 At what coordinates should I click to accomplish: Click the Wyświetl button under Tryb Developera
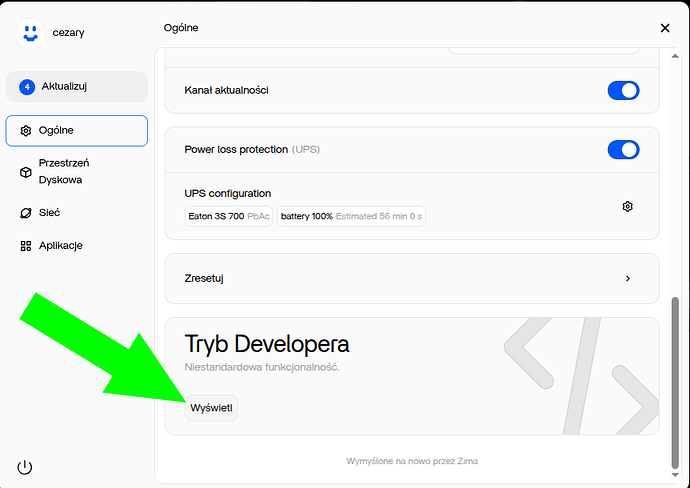(211, 408)
